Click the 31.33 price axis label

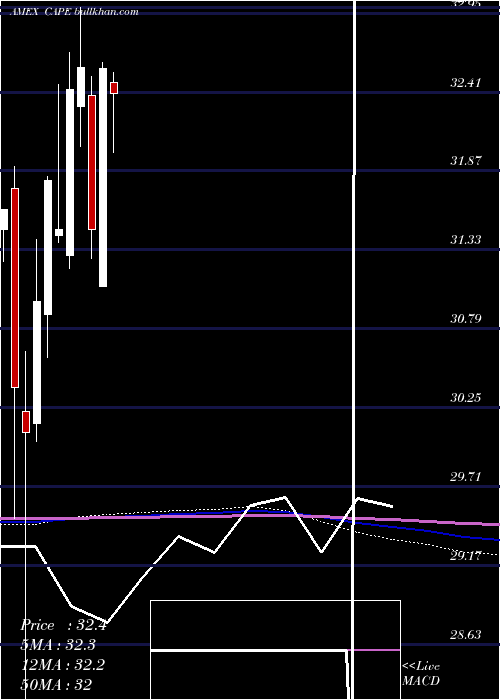point(466,240)
